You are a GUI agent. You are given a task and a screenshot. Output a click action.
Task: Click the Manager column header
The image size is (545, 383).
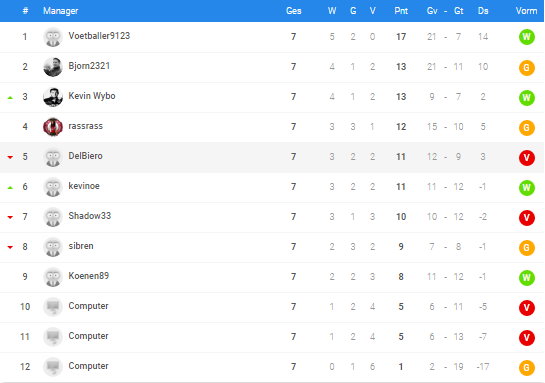point(60,11)
